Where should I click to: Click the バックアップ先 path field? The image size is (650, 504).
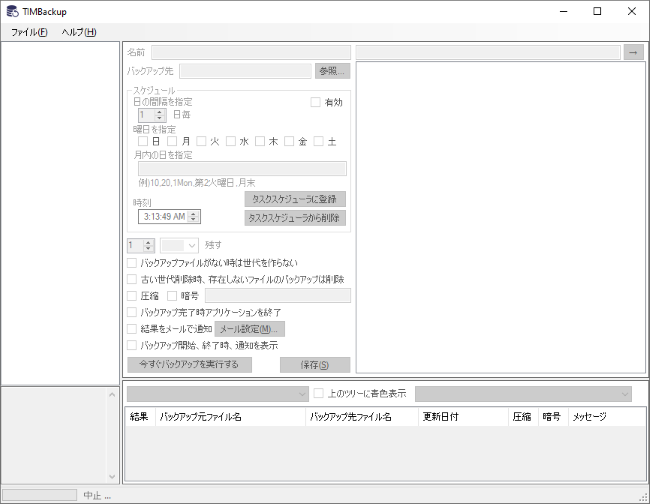(x=245, y=71)
